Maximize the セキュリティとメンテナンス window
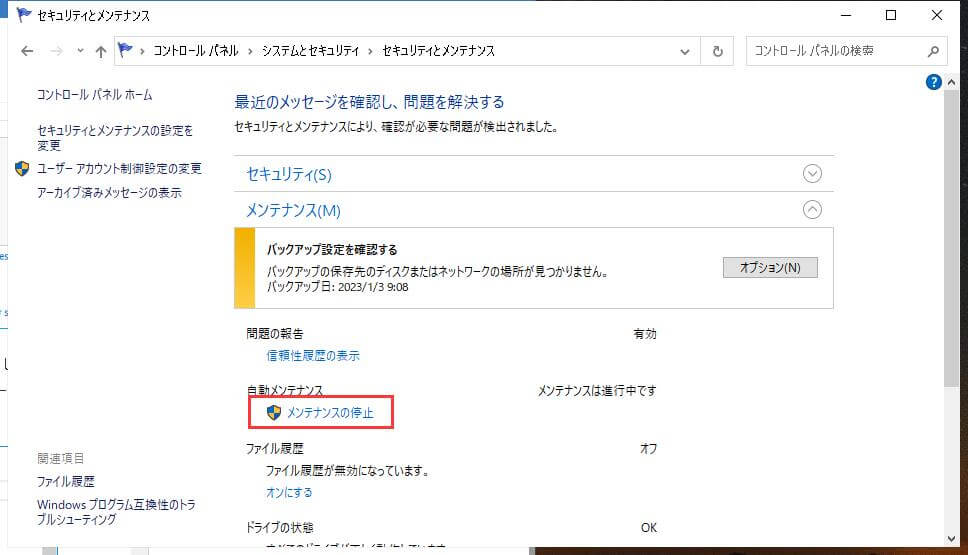This screenshot has width=968, height=555. [x=891, y=15]
